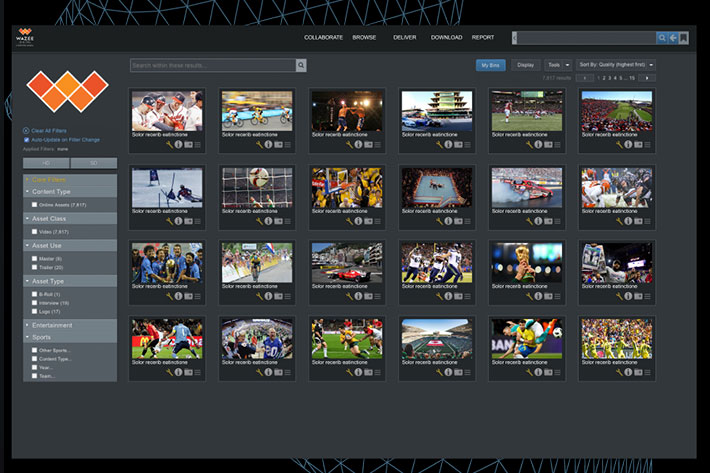Click the search magnifier button in top bar
The height and width of the screenshot is (473, 710).
662,38
